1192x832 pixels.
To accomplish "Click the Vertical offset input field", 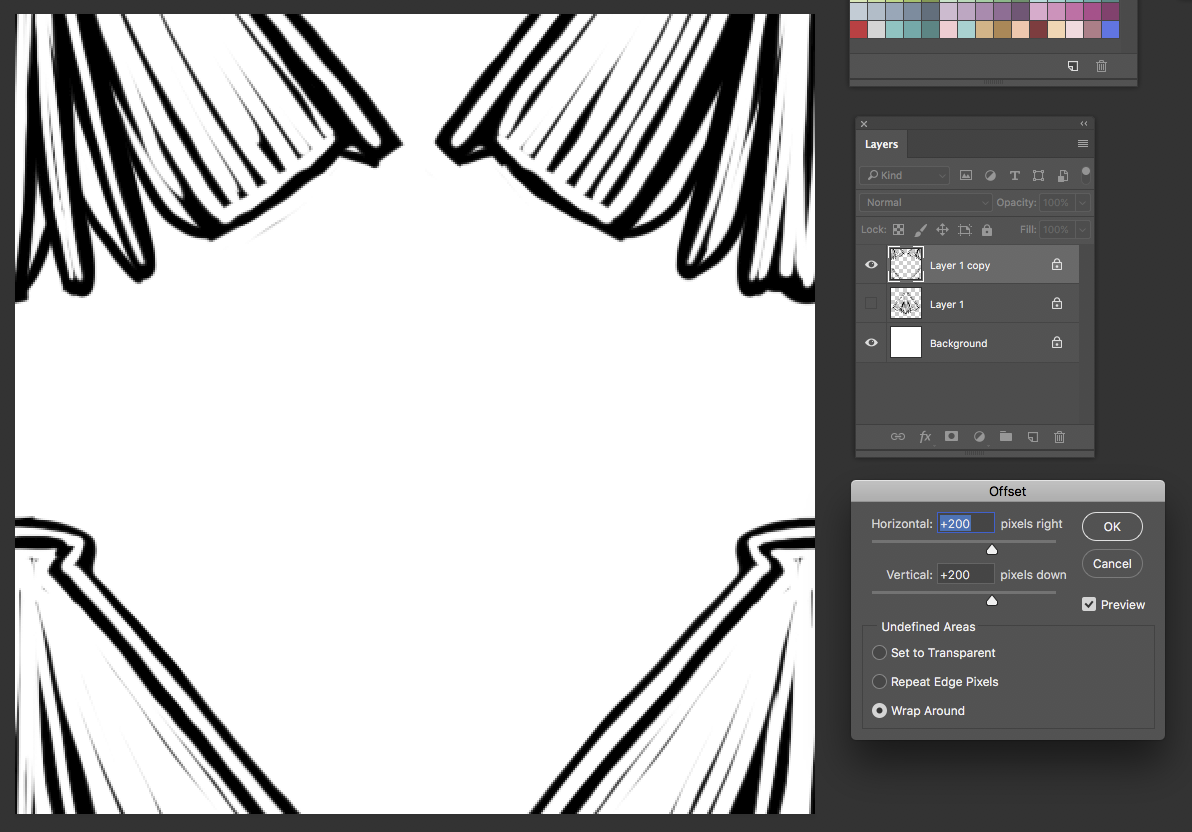I will coord(965,574).
